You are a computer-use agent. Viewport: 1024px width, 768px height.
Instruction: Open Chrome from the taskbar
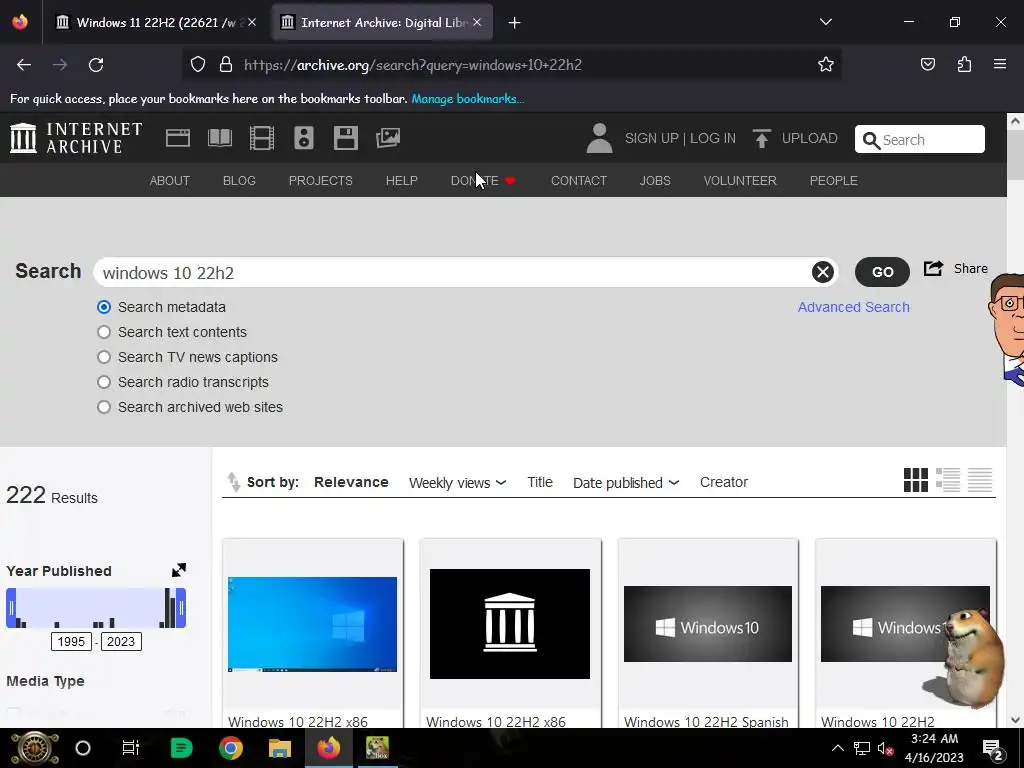click(x=231, y=748)
